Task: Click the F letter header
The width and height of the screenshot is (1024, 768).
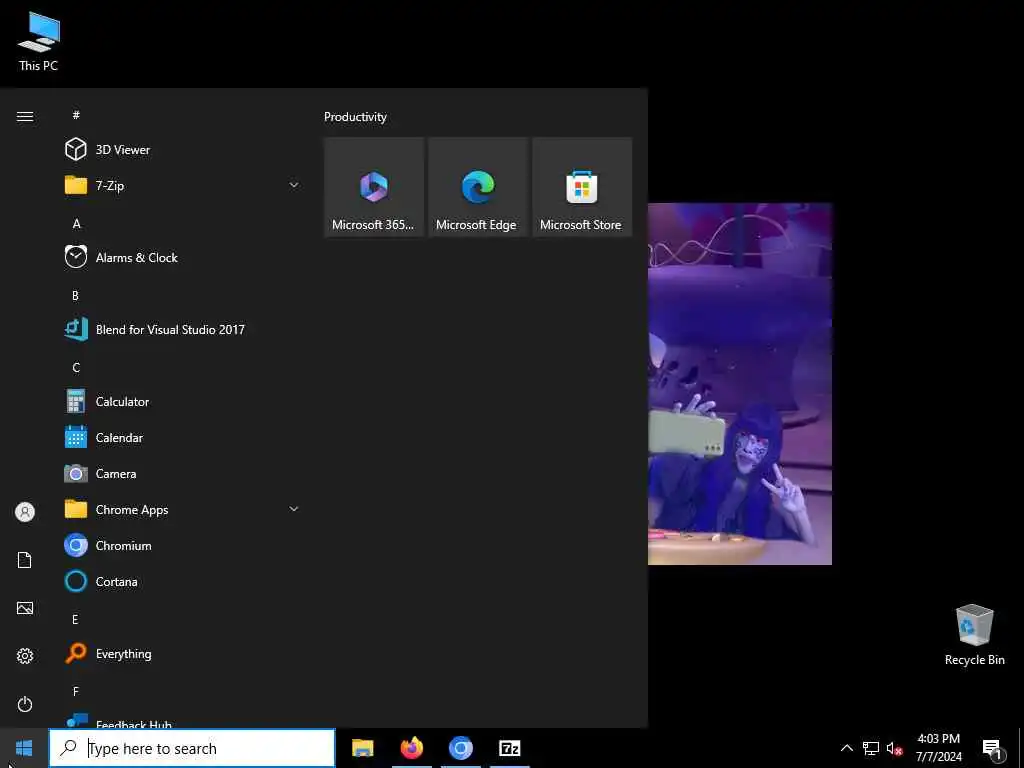Action: 75,691
